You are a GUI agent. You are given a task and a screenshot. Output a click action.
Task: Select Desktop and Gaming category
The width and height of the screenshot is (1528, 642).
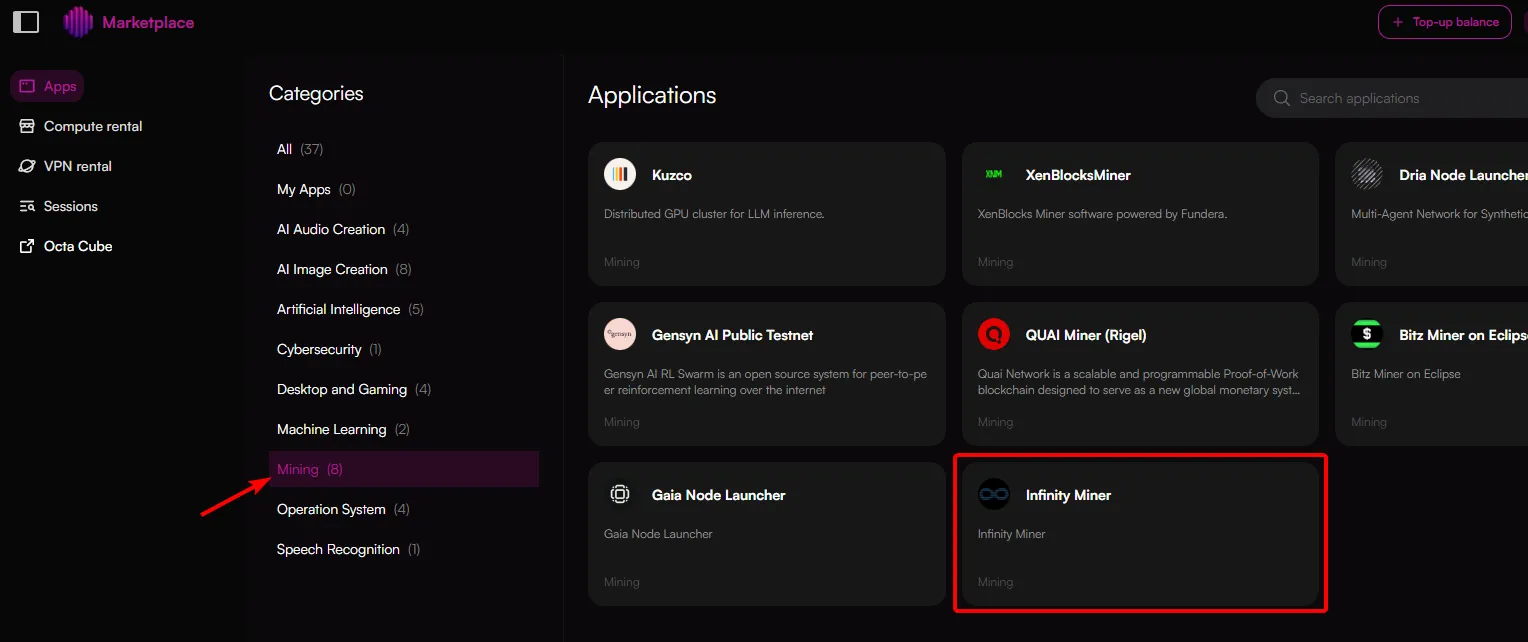pyautogui.click(x=354, y=389)
